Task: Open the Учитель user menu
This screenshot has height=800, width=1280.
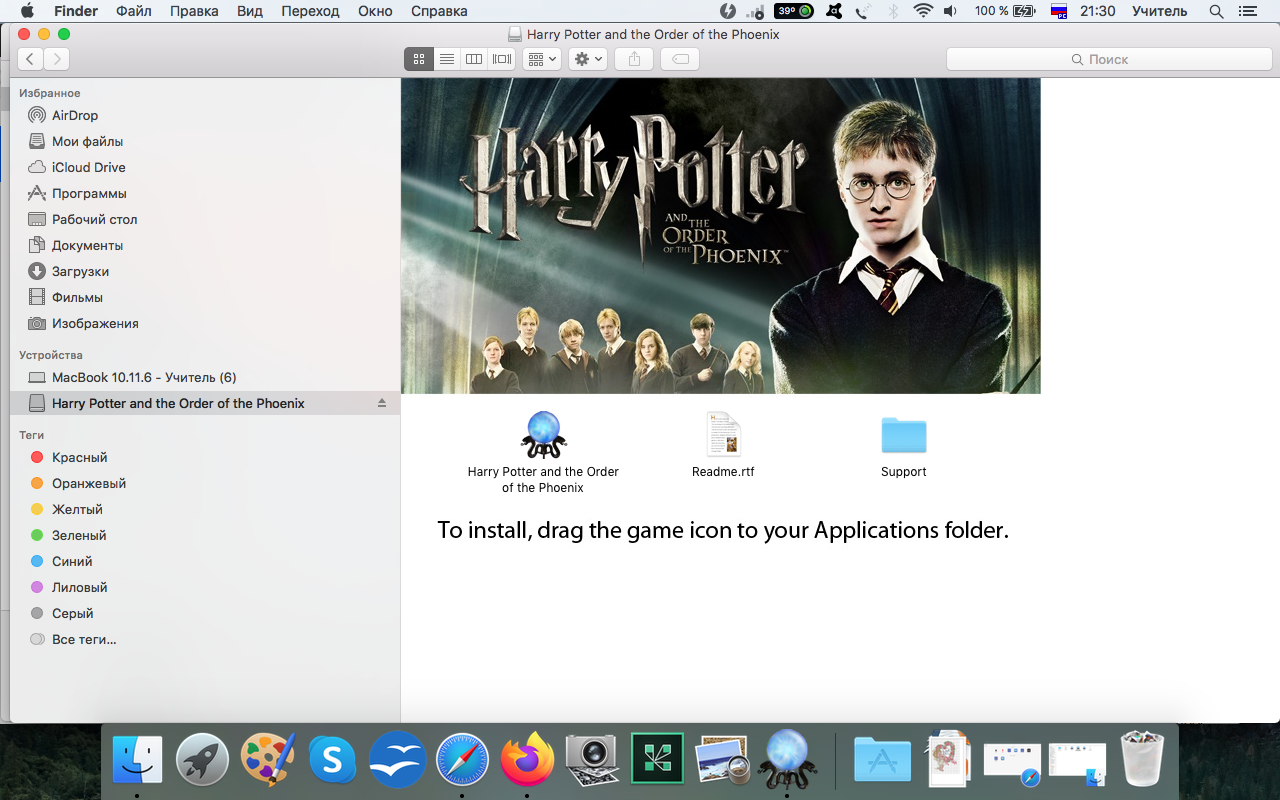Action: pos(1160,11)
